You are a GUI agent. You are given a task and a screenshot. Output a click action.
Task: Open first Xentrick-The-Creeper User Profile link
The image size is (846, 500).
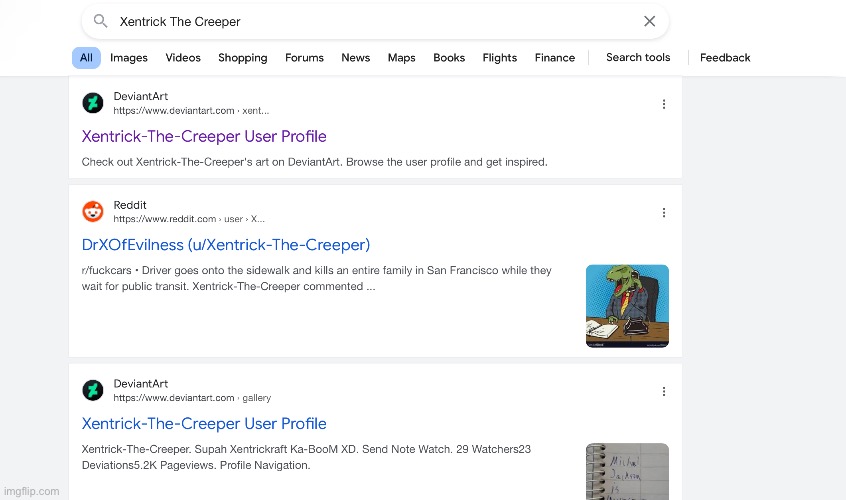(204, 136)
